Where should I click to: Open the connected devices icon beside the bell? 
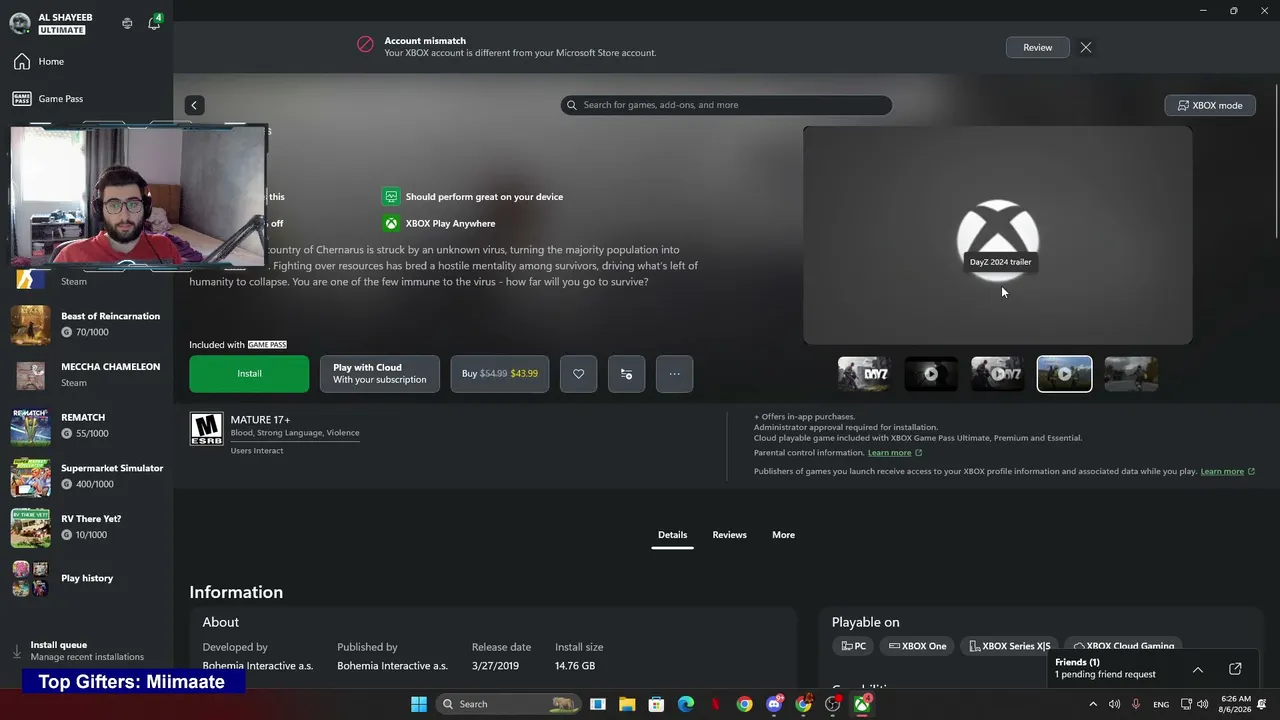click(127, 23)
